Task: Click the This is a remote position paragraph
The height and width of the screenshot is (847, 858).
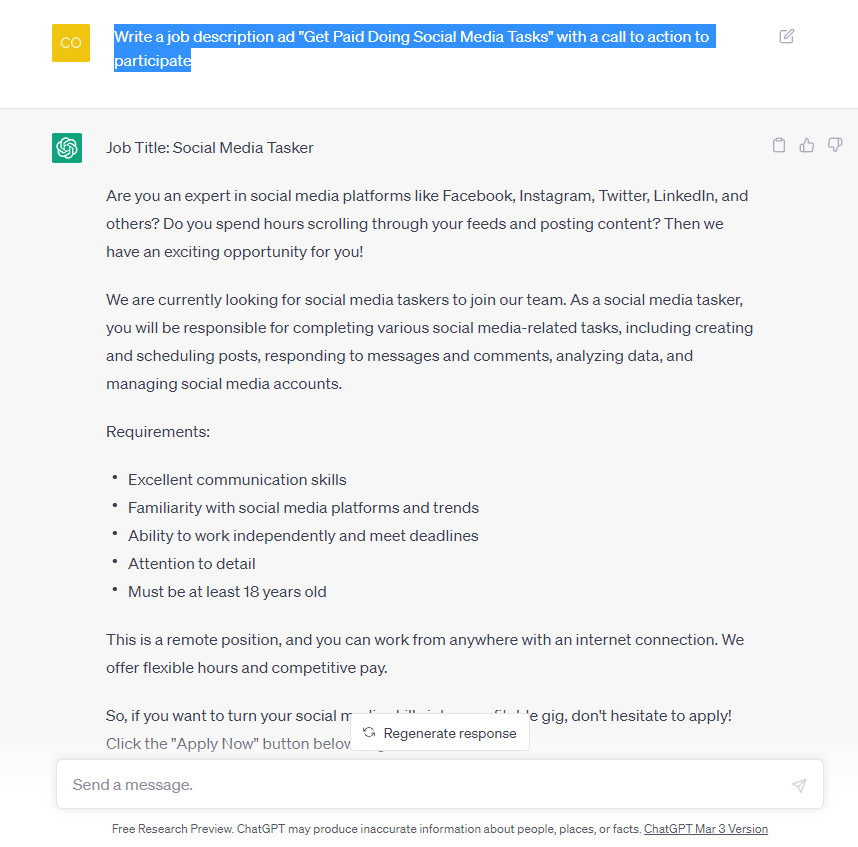Action: [425, 651]
